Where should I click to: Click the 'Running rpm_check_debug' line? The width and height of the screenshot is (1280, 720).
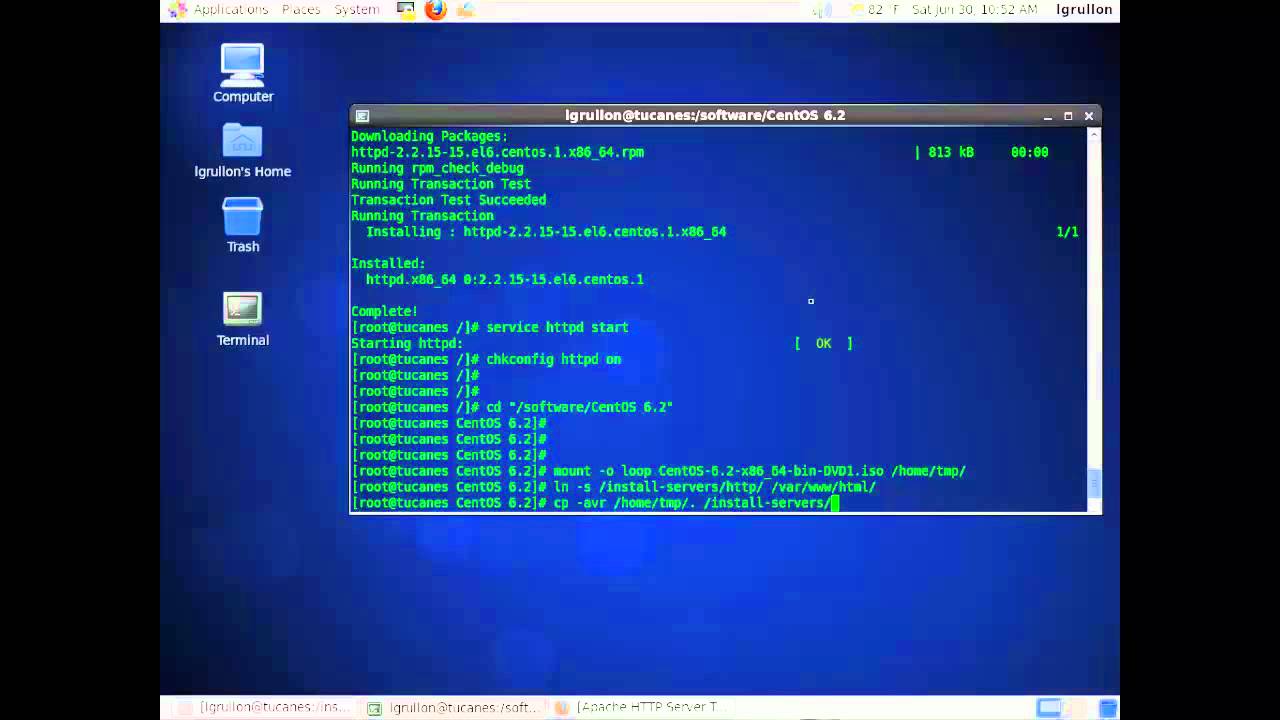(437, 168)
